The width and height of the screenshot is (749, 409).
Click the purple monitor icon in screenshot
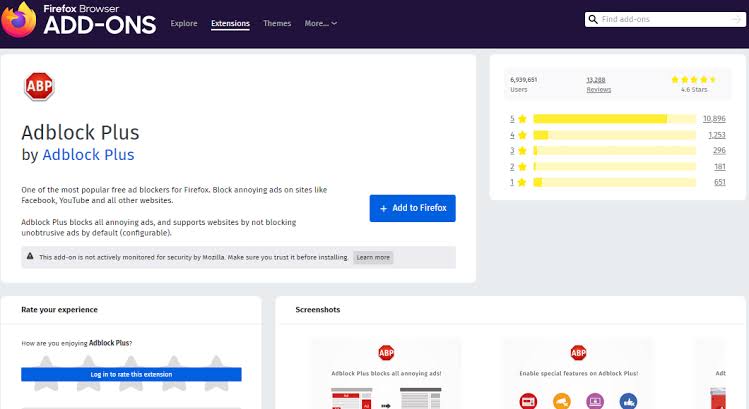coord(595,401)
